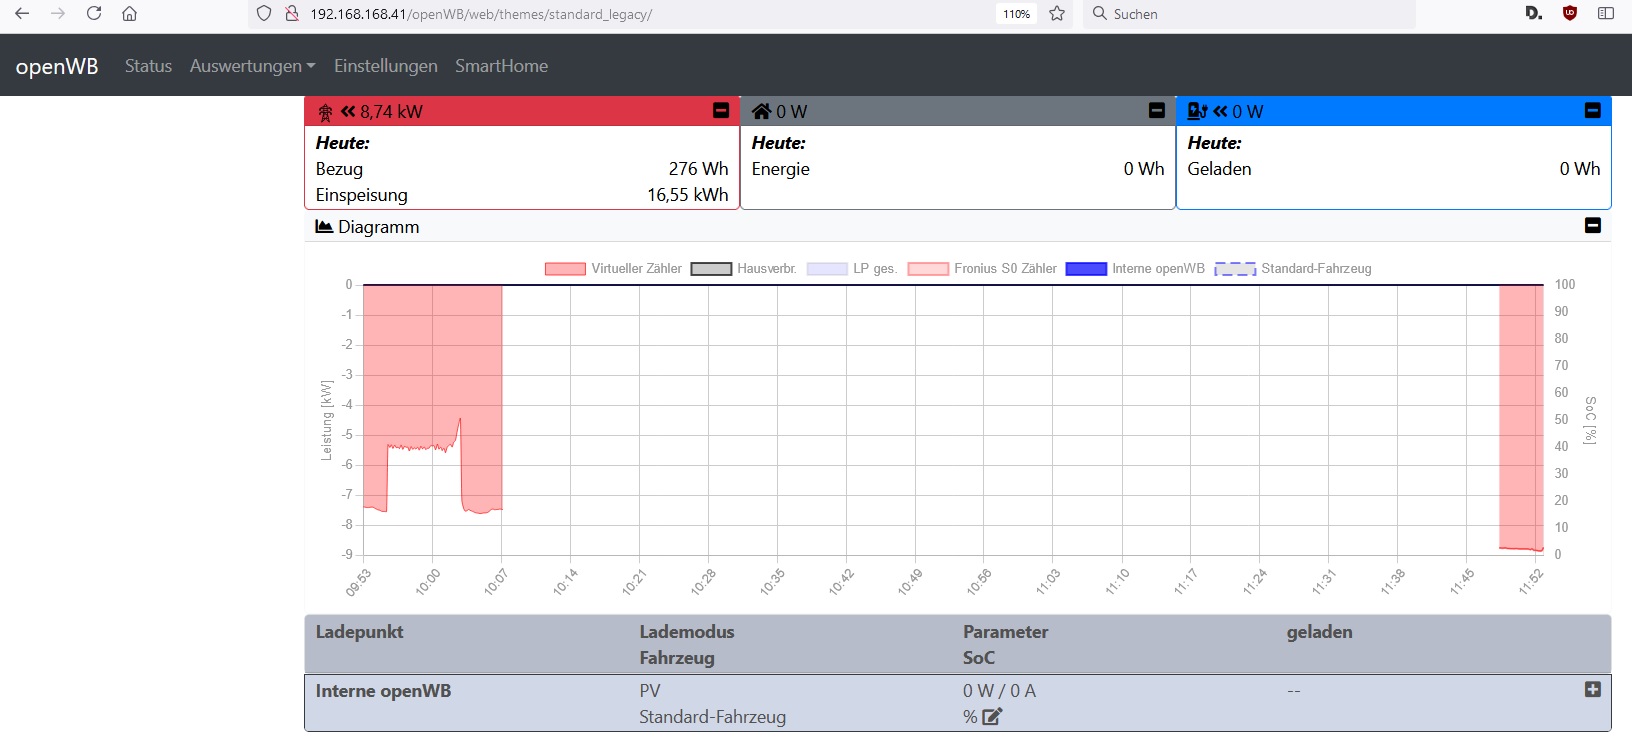Collapse the Diagramm section

1593,226
